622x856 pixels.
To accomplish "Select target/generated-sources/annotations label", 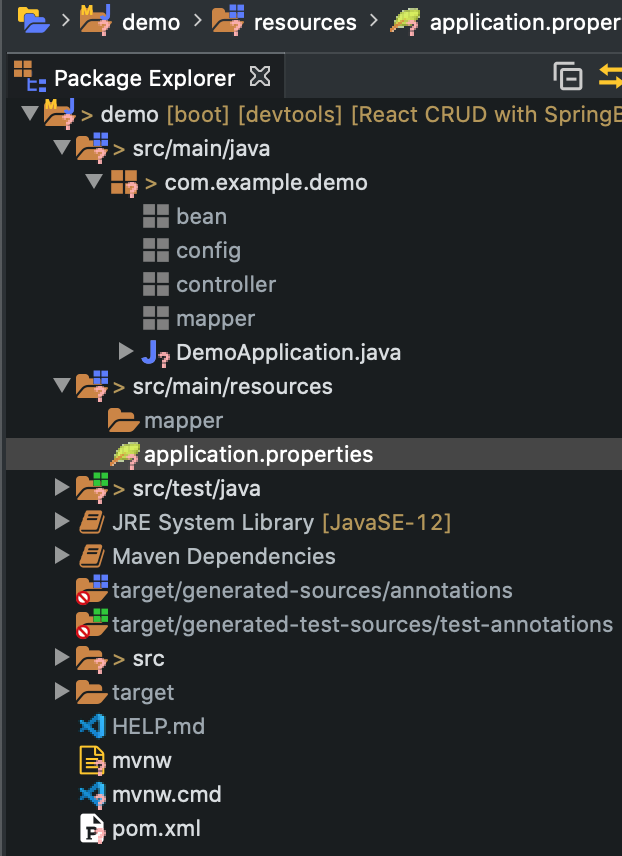I will point(312,590).
